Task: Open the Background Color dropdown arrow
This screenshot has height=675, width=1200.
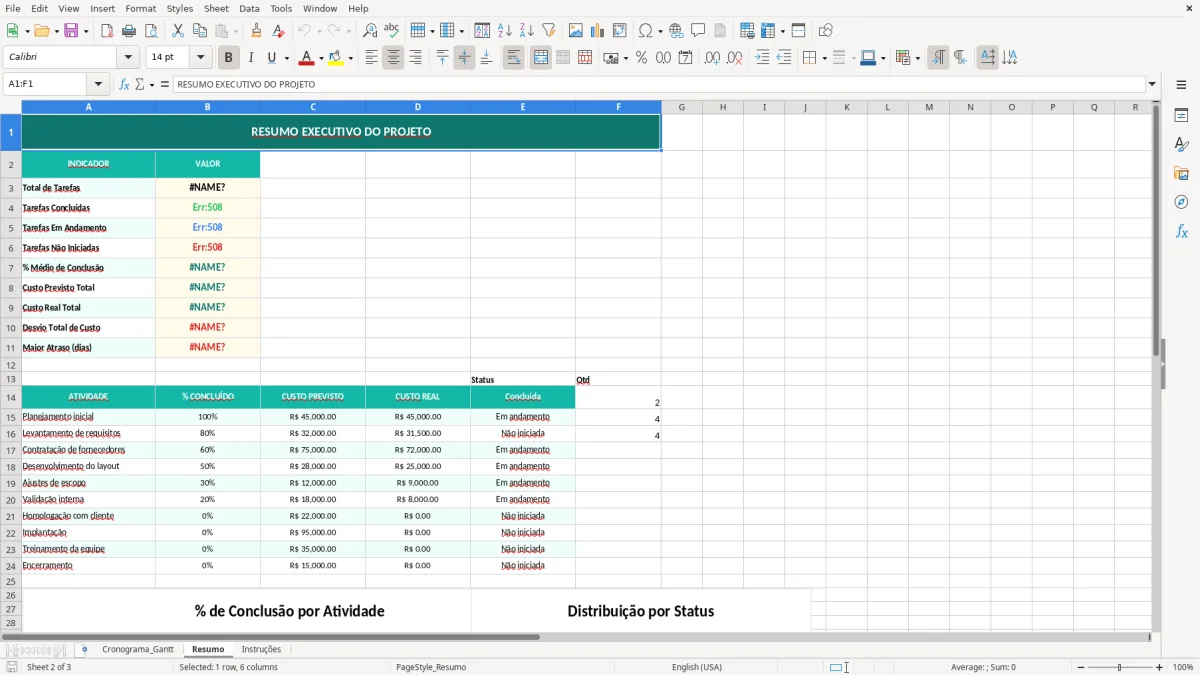Action: click(350, 58)
